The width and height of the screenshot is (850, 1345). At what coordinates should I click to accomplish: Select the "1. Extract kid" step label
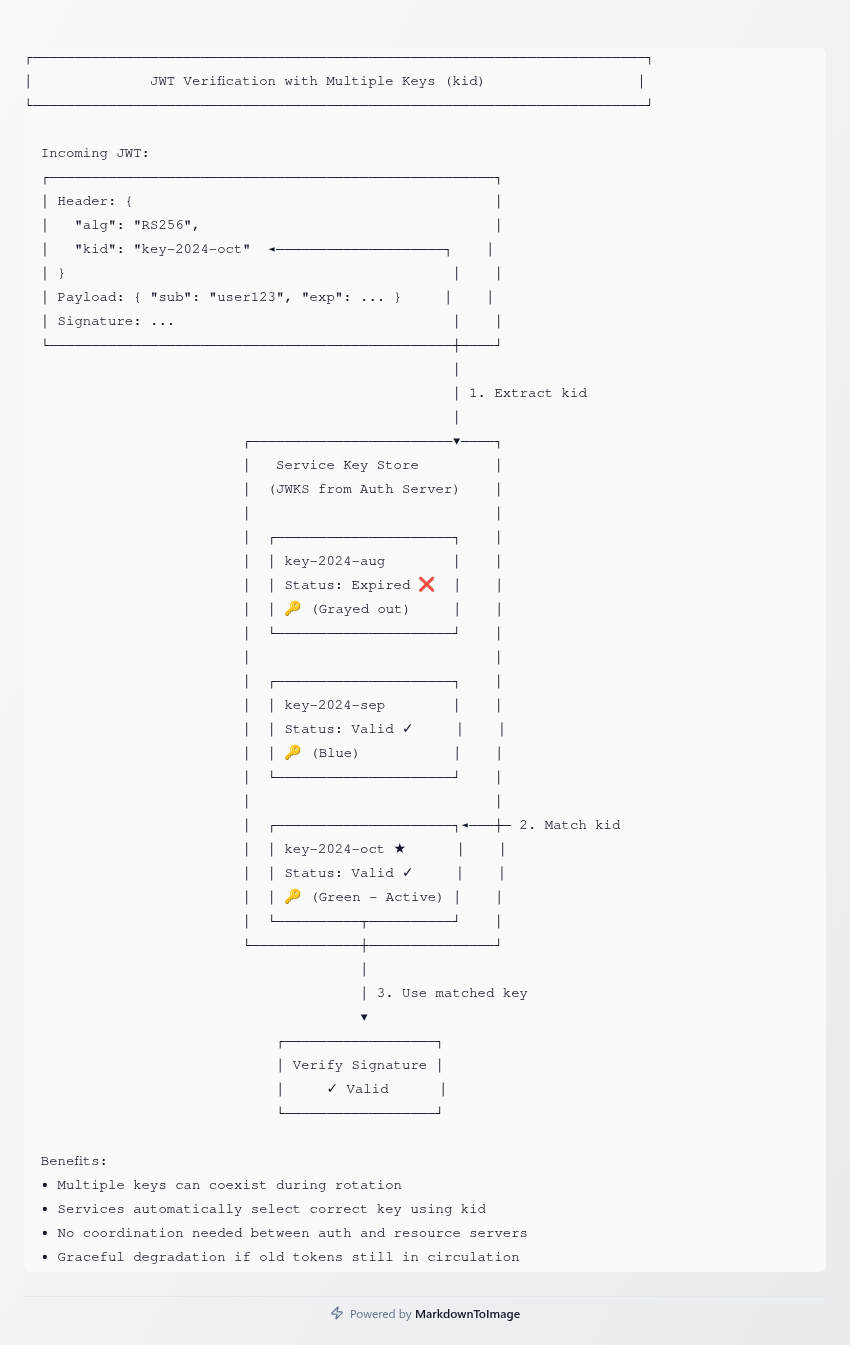point(528,393)
